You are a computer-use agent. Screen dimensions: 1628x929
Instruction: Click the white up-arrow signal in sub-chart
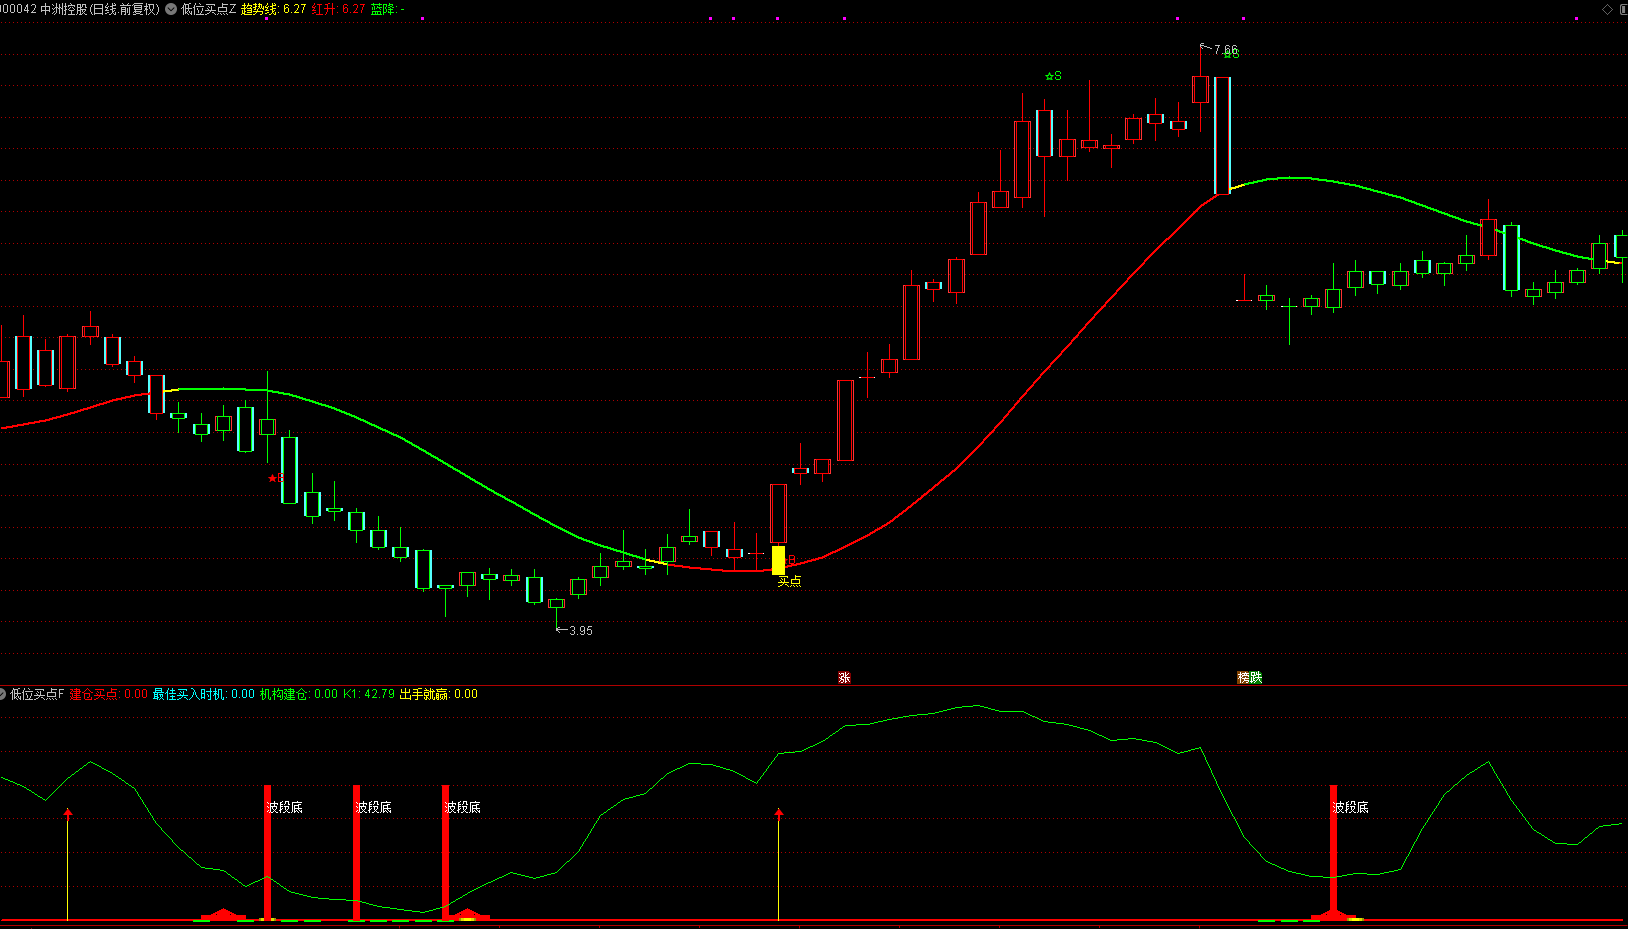tap(68, 864)
